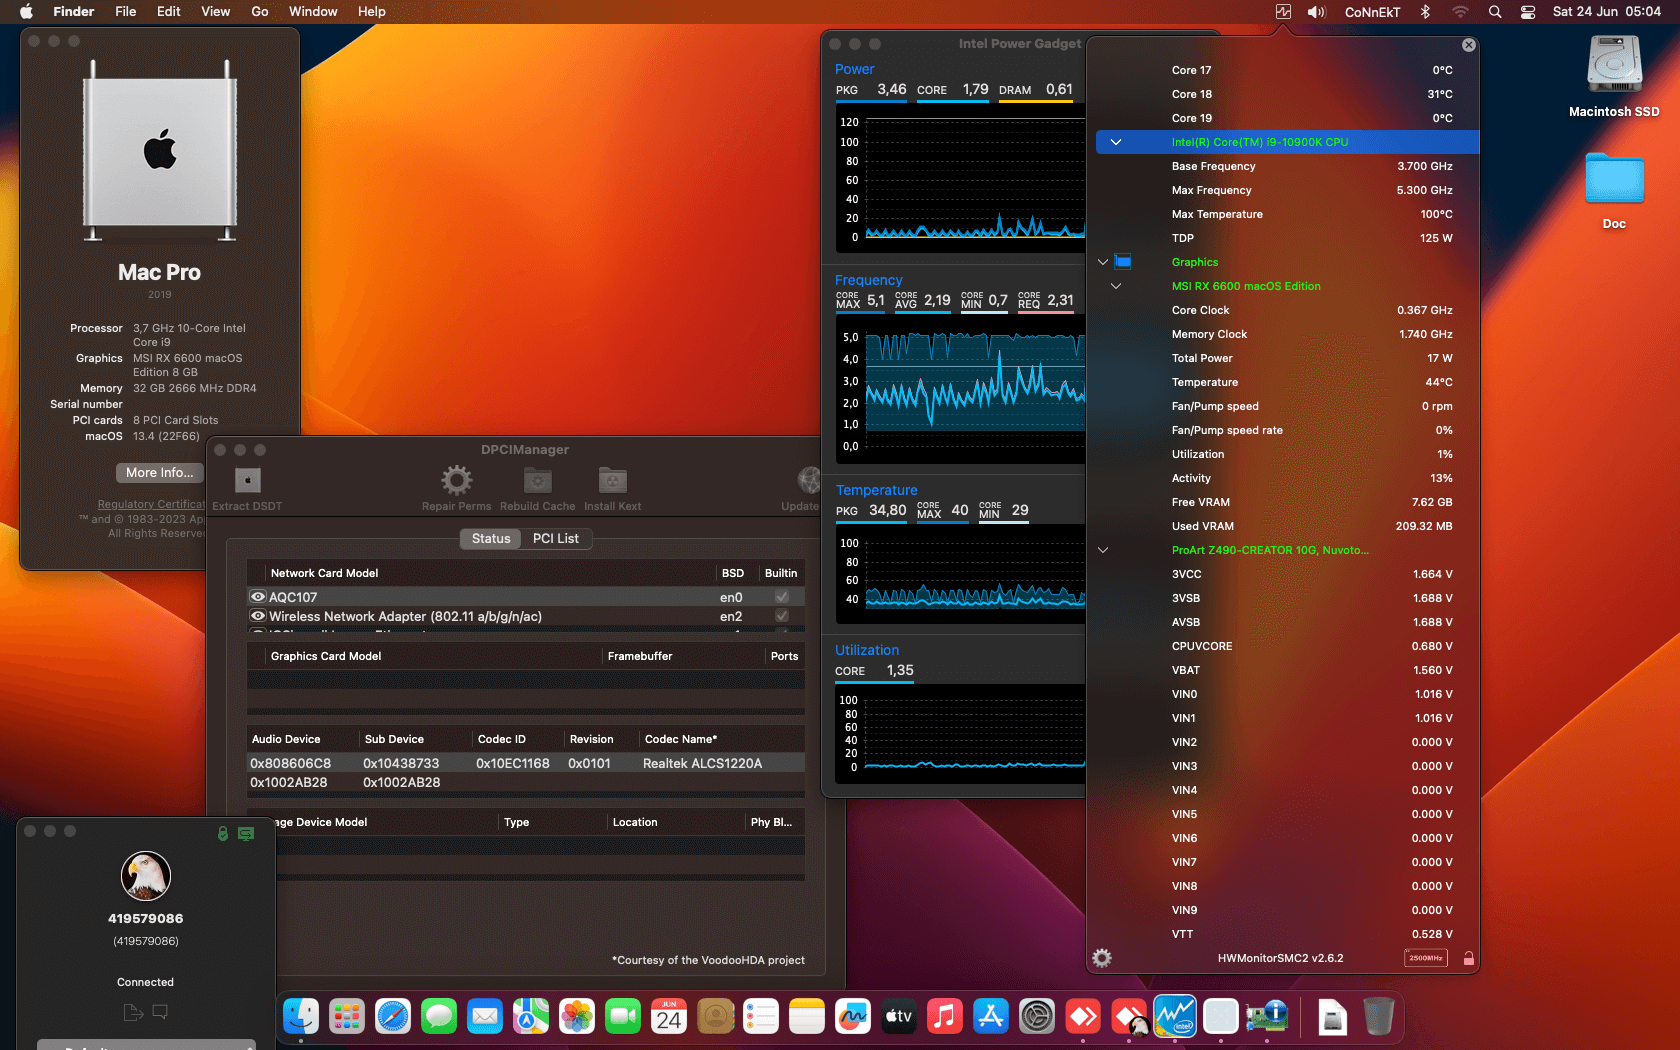Click the 2500MHz refresh rate field
Screen dimensions: 1680x1050
(x=1424, y=957)
